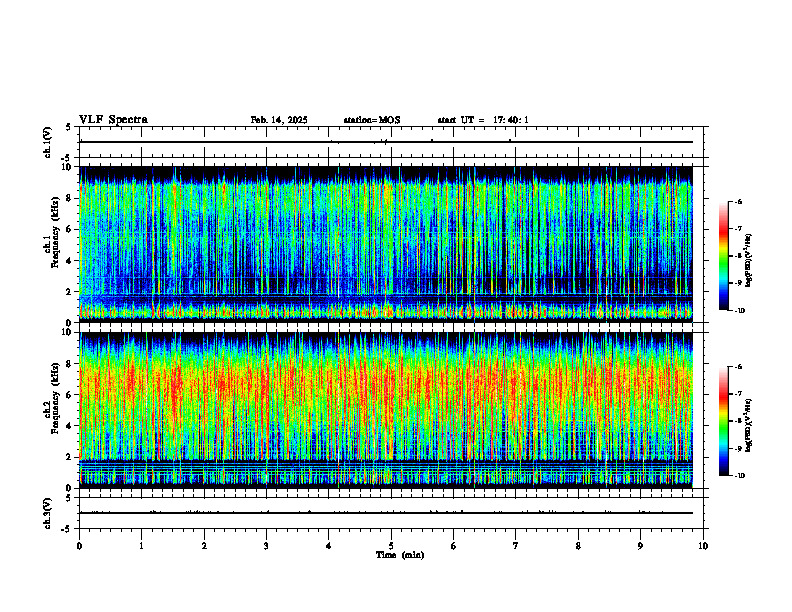Click the ch.2 spectrogram color scale bar

[x=723, y=421]
